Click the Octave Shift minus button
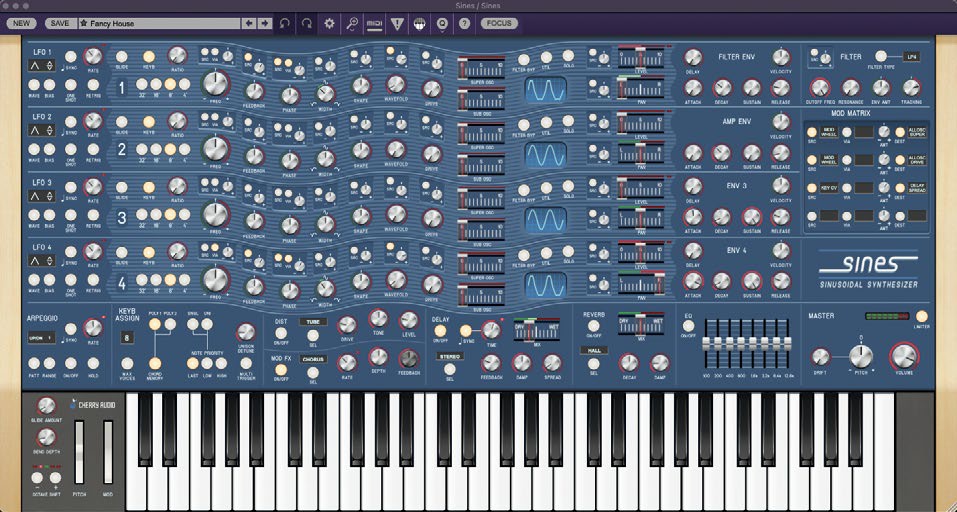This screenshot has width=957, height=512. tap(37, 478)
